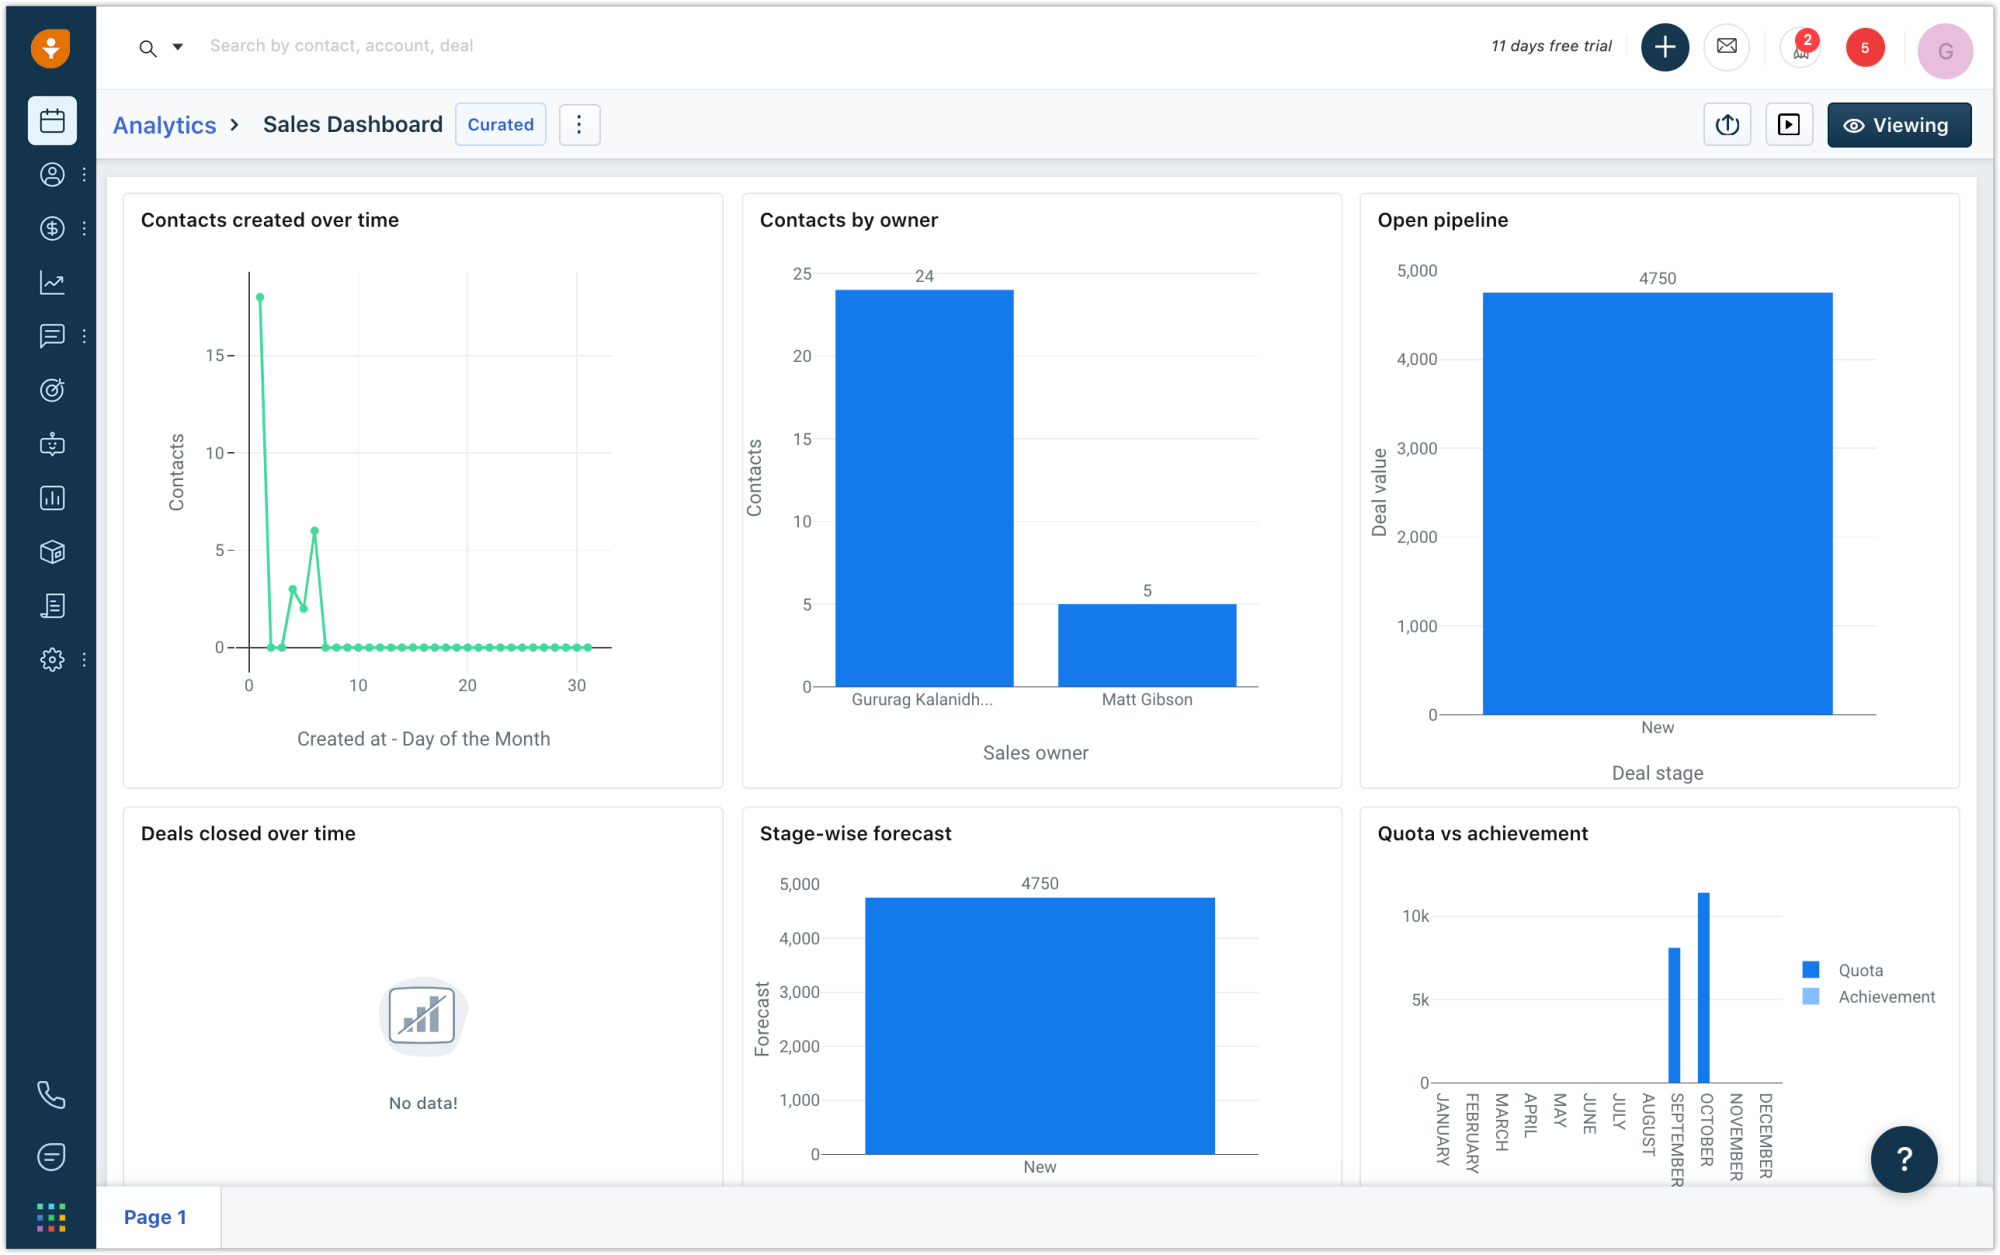Open quick add with the plus icon
The width and height of the screenshot is (2000, 1255).
(x=1665, y=46)
